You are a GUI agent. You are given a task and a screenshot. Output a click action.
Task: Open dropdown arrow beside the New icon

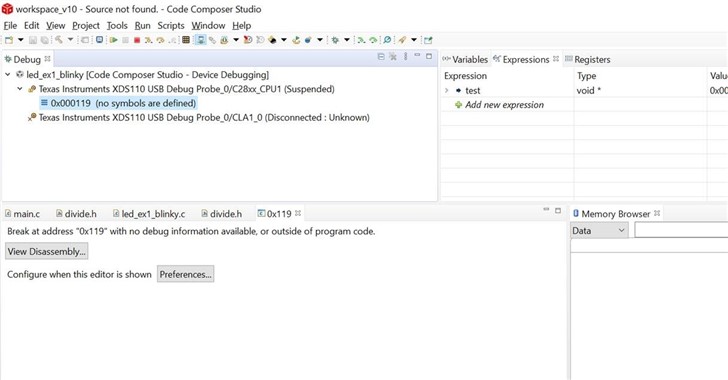point(20,40)
